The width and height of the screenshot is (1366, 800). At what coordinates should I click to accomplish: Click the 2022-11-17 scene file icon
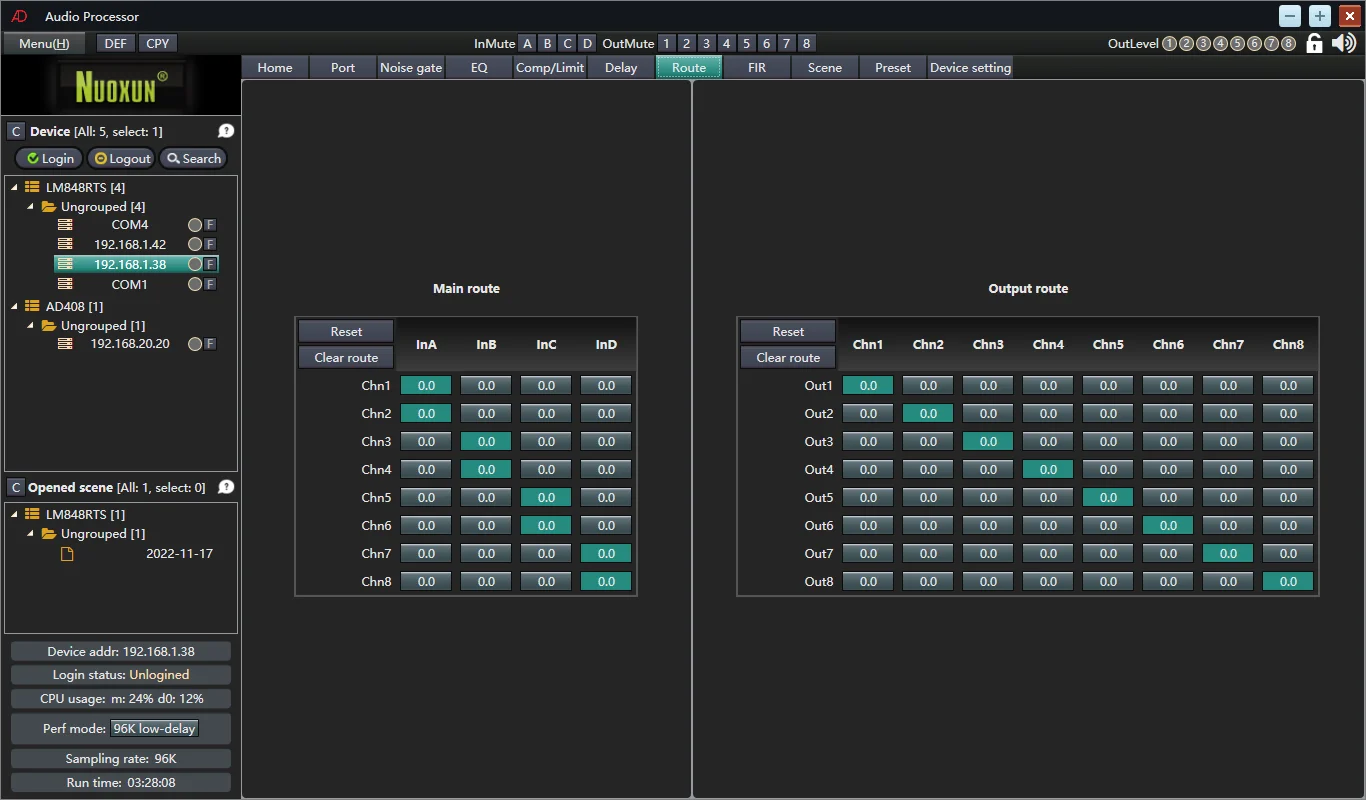67,553
